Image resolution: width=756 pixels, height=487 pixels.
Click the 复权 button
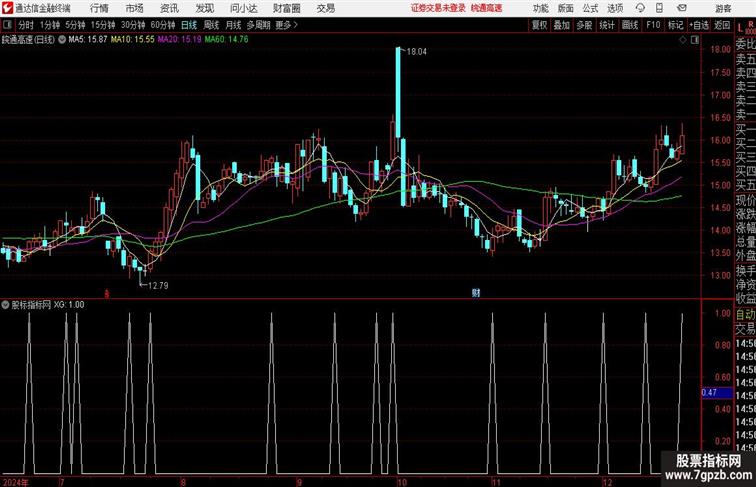point(540,25)
